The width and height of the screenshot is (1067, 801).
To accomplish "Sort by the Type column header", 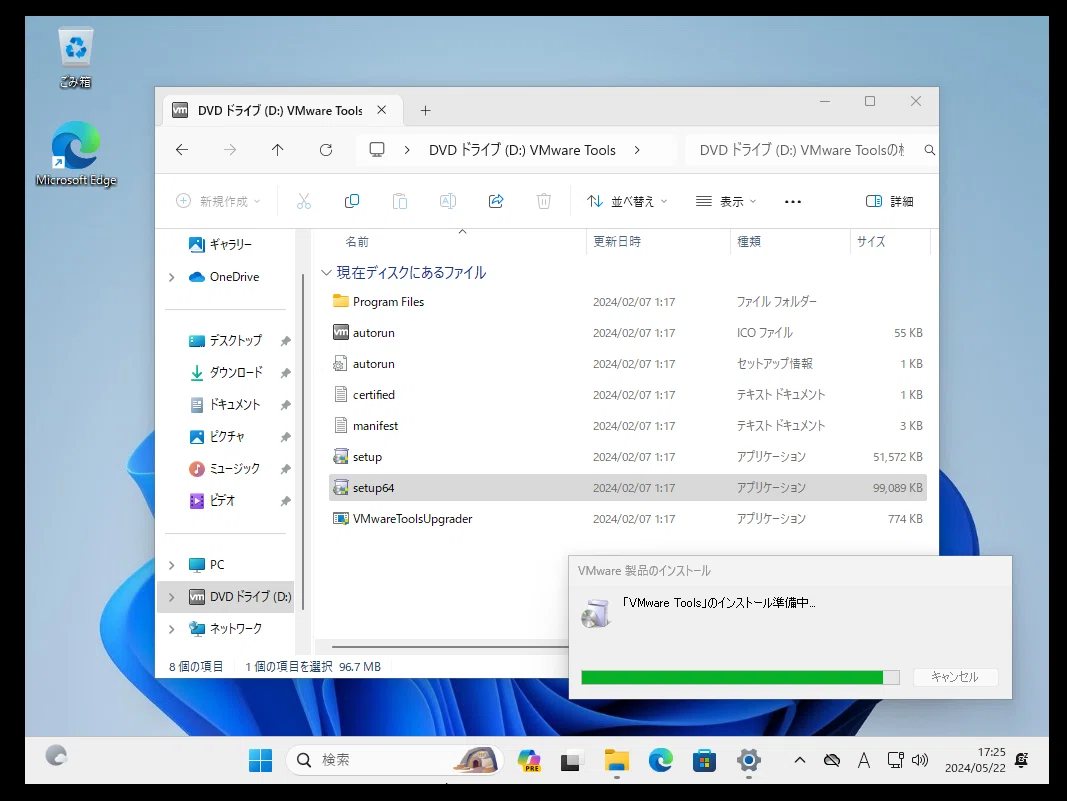I will [789, 242].
